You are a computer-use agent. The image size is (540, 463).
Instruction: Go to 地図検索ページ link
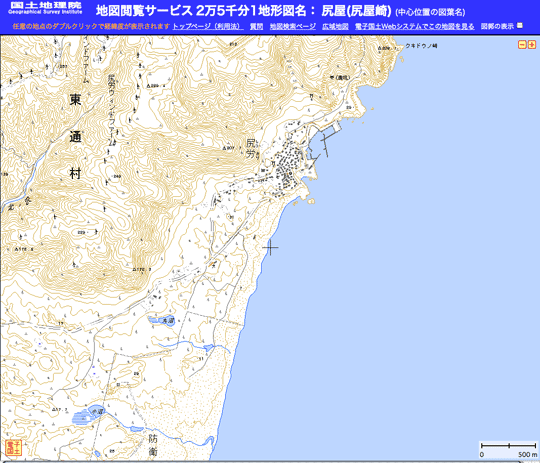292,26
